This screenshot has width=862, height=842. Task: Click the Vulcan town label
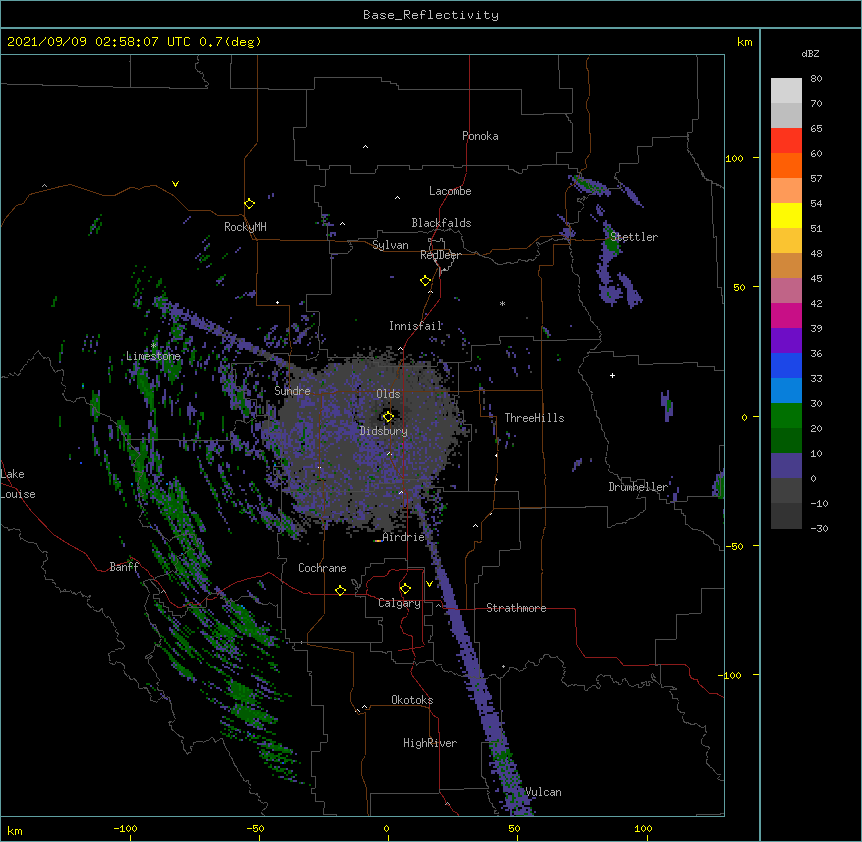543,792
